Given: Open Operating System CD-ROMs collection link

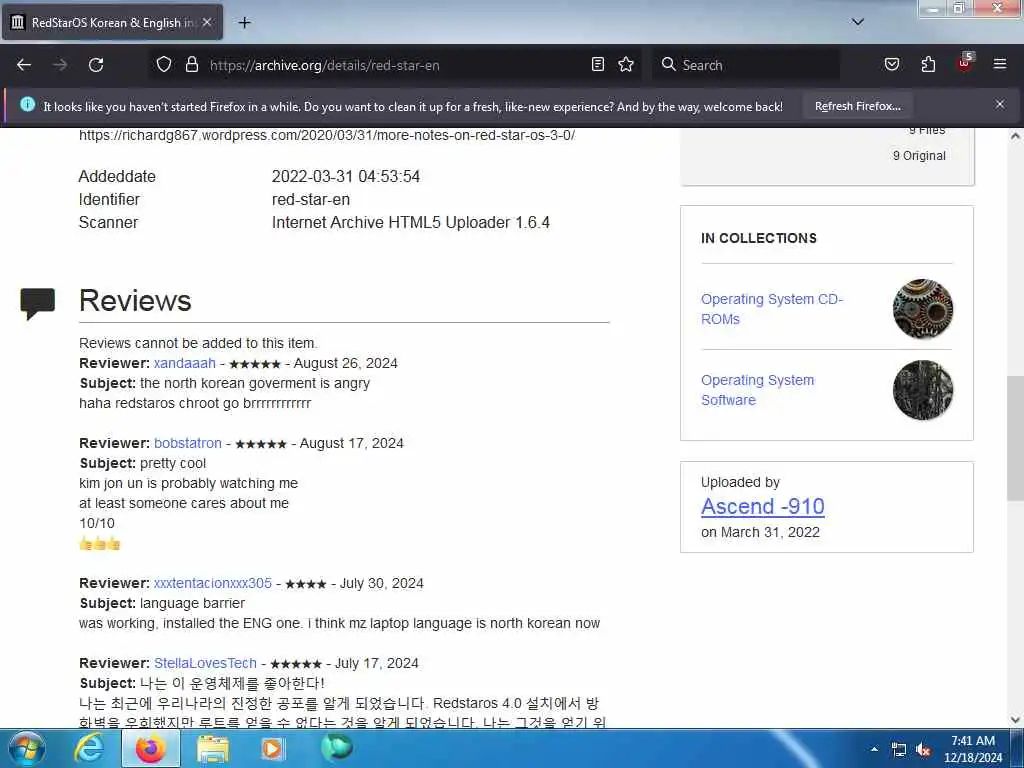Looking at the screenshot, I should click(x=772, y=309).
